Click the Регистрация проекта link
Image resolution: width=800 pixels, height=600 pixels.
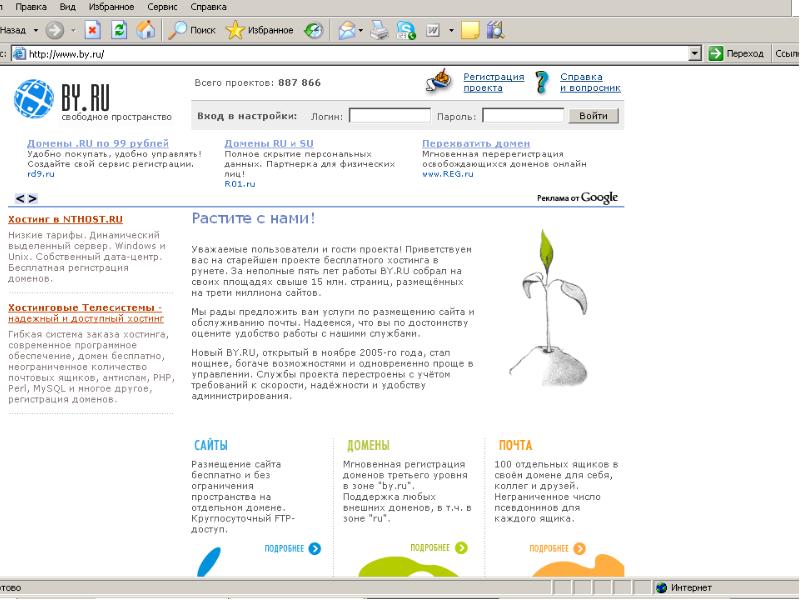(x=493, y=82)
